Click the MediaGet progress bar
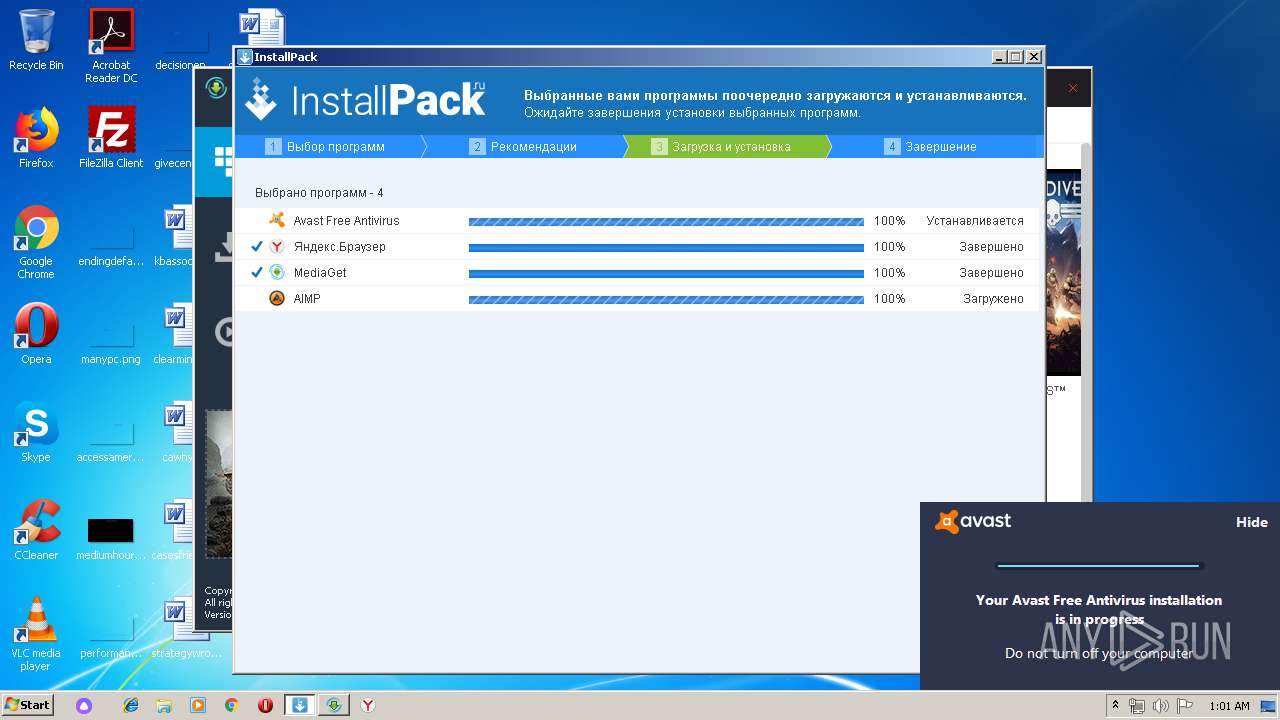The width and height of the screenshot is (1280, 720). click(666, 273)
